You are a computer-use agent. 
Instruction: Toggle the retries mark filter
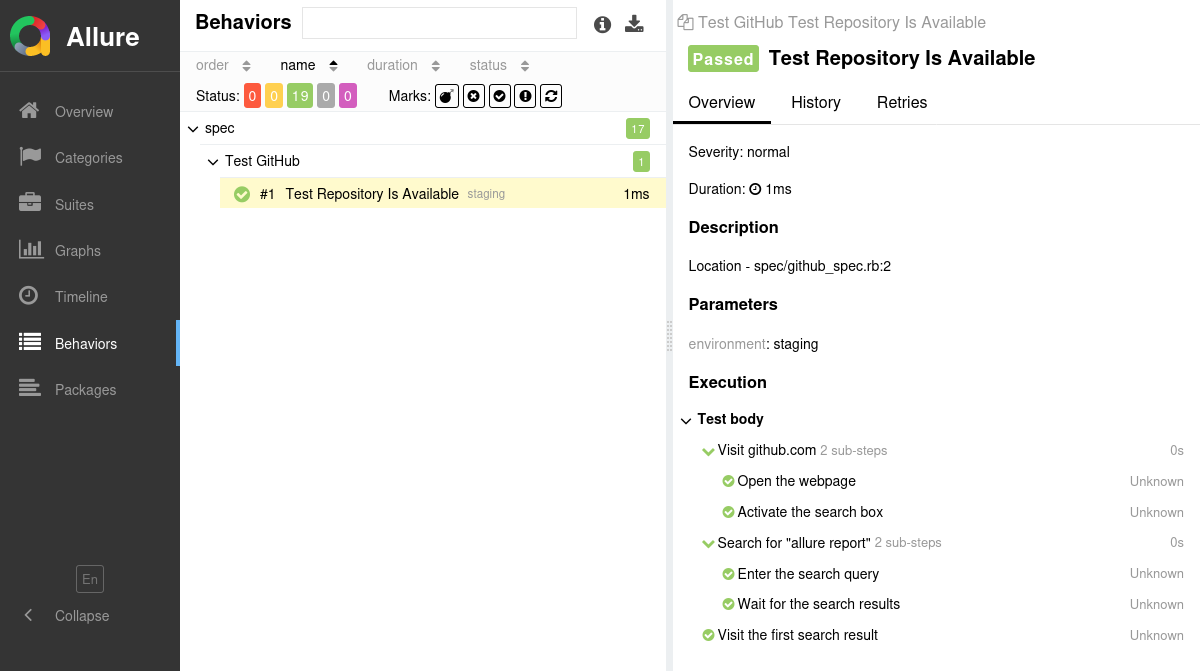551,96
